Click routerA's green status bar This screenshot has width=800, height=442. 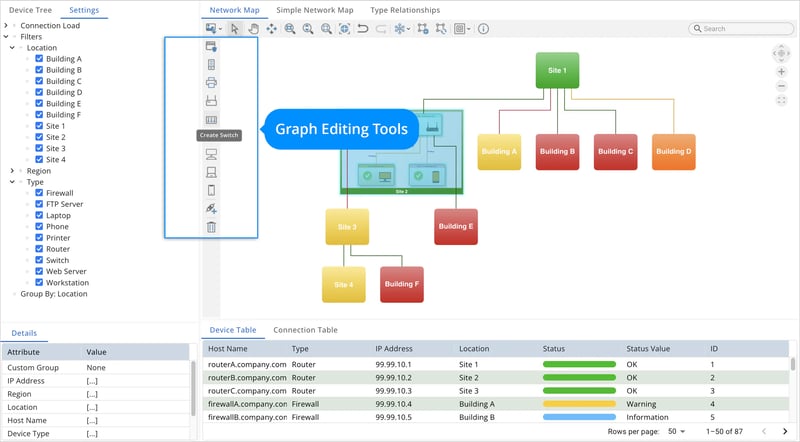(x=579, y=364)
